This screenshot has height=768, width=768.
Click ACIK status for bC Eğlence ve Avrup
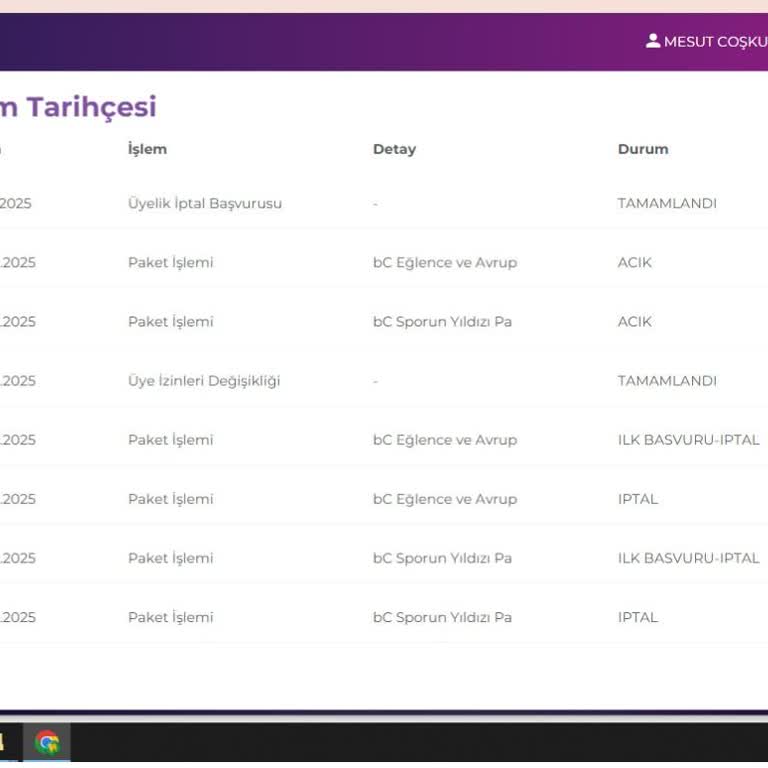pos(634,262)
